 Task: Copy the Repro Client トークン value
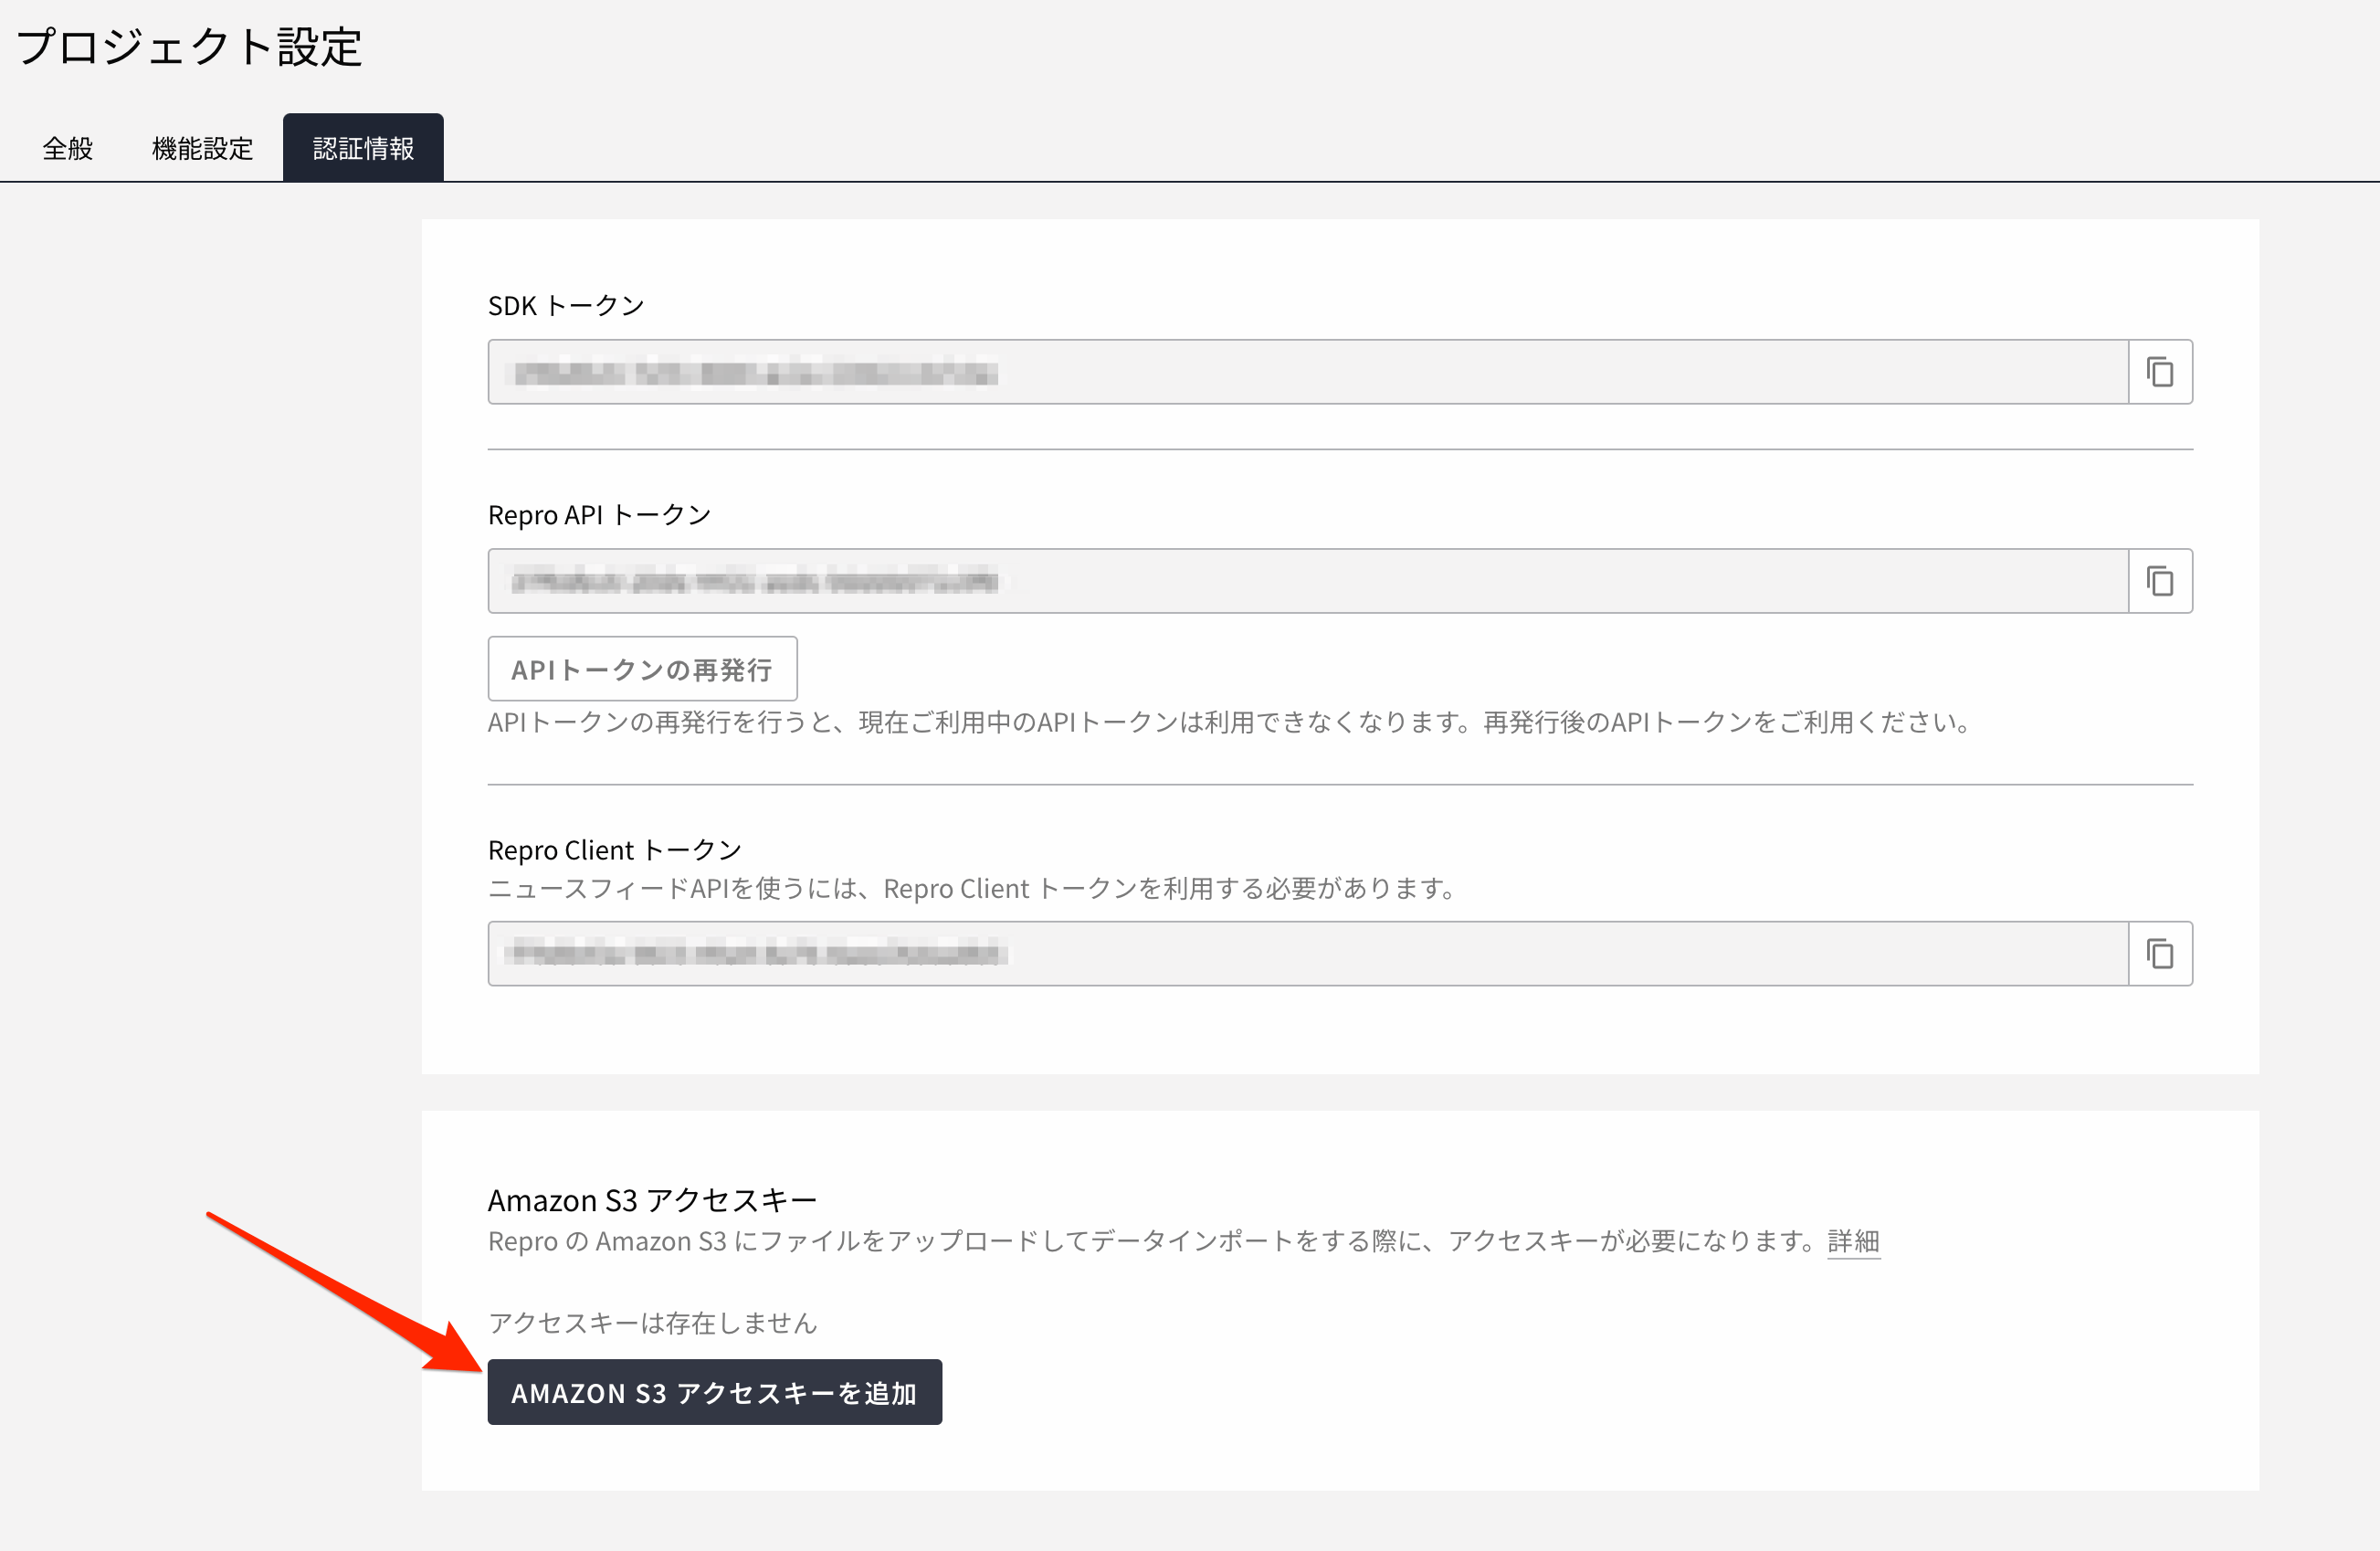2160,954
